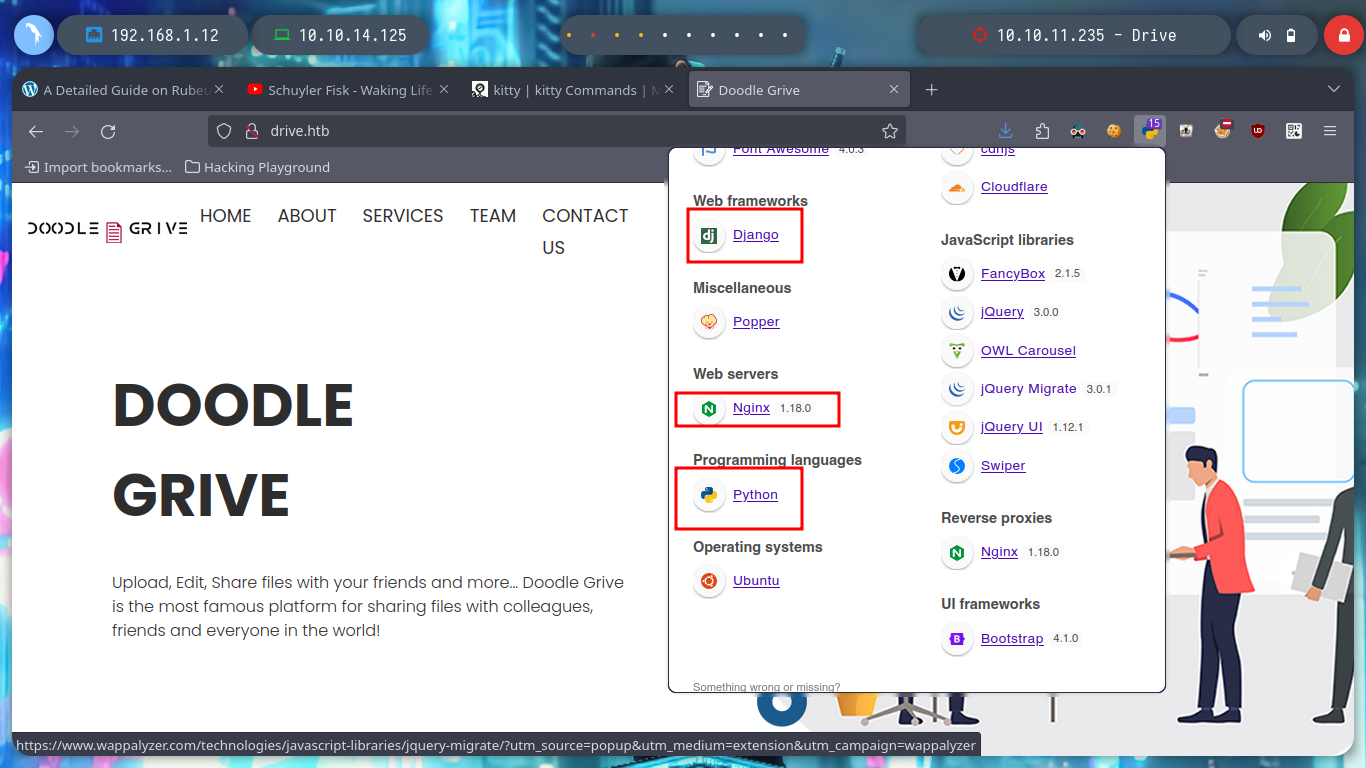This screenshot has height=768, width=1366.
Task: Open the Nginx link under Reverse proxies
Action: [999, 552]
